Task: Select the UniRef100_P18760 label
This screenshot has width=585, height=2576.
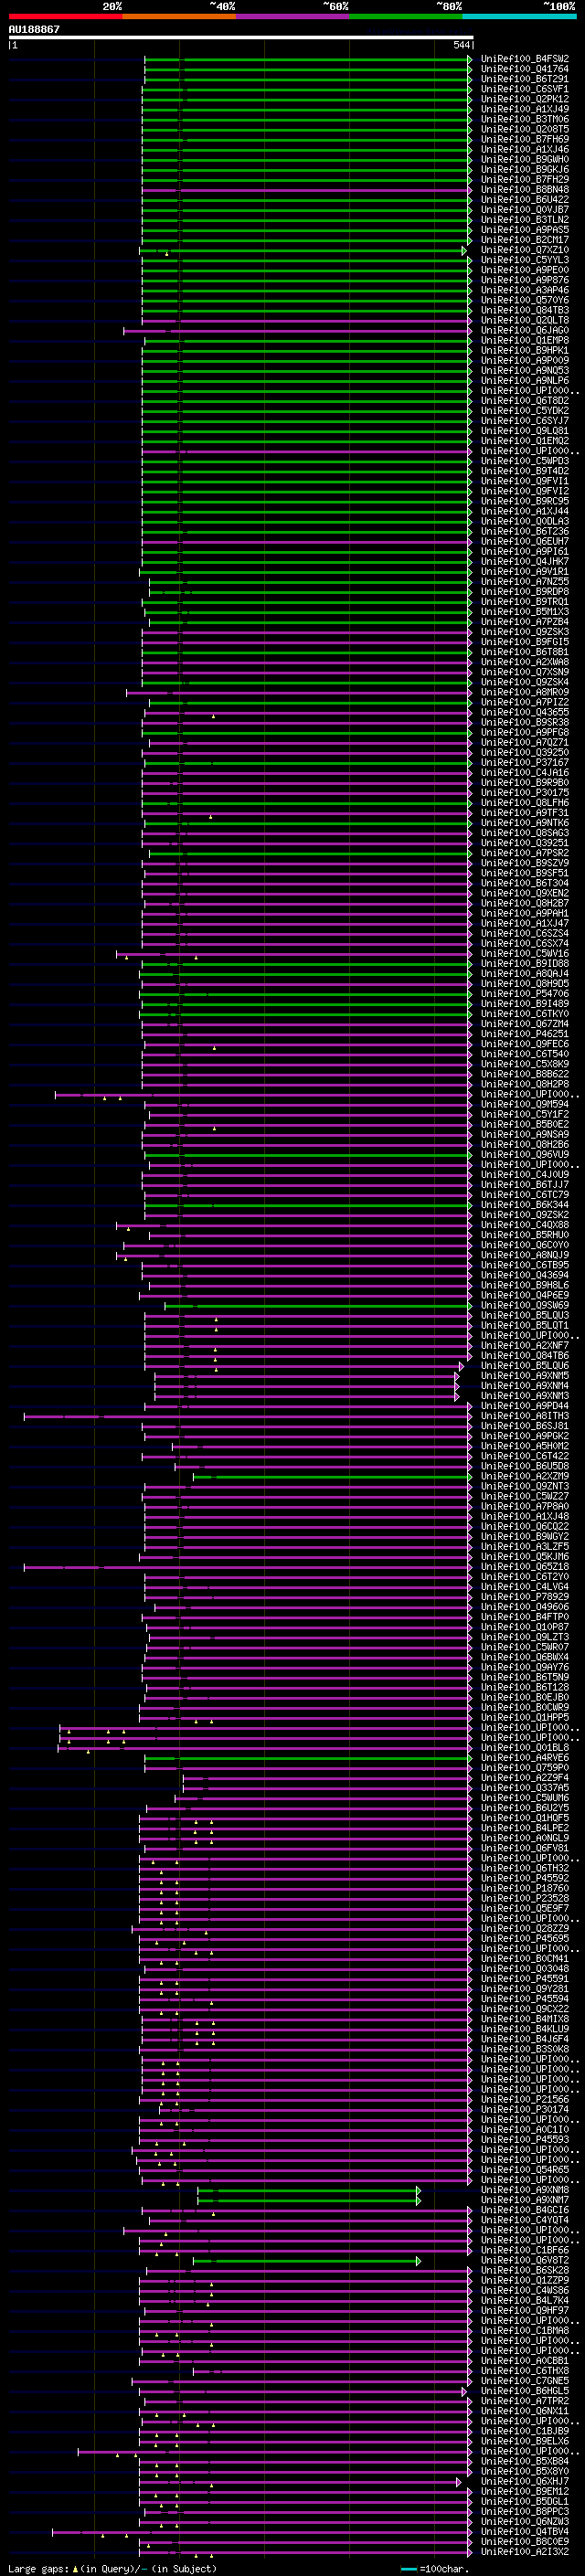Action: point(525,1889)
